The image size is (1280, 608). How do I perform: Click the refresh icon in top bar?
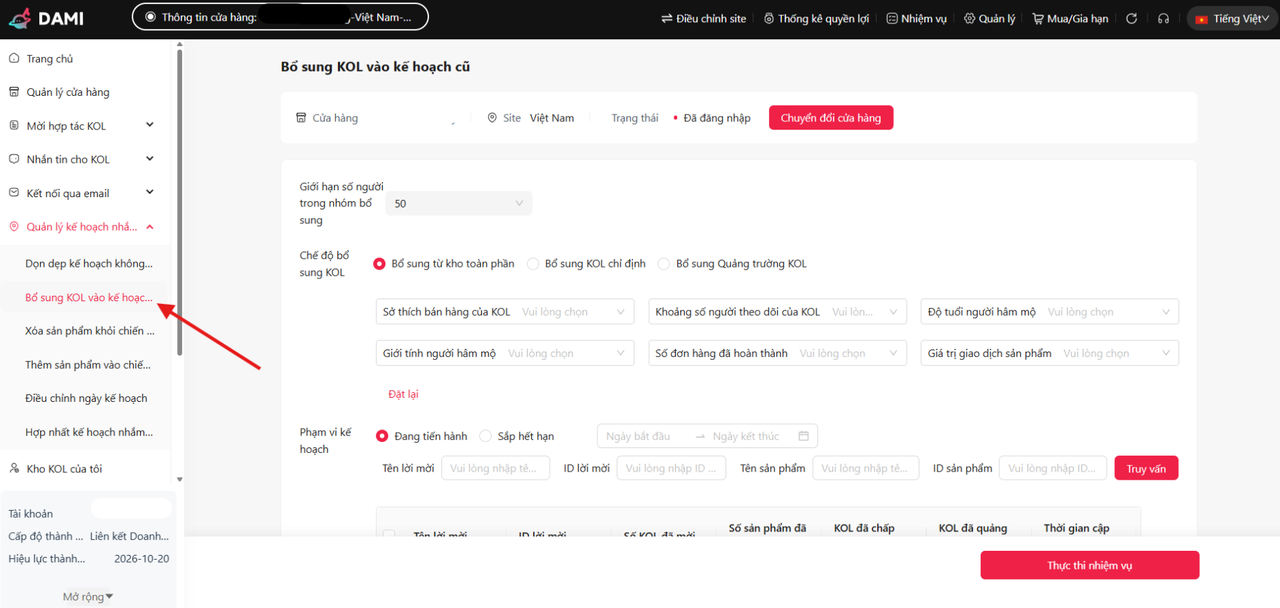click(1132, 19)
